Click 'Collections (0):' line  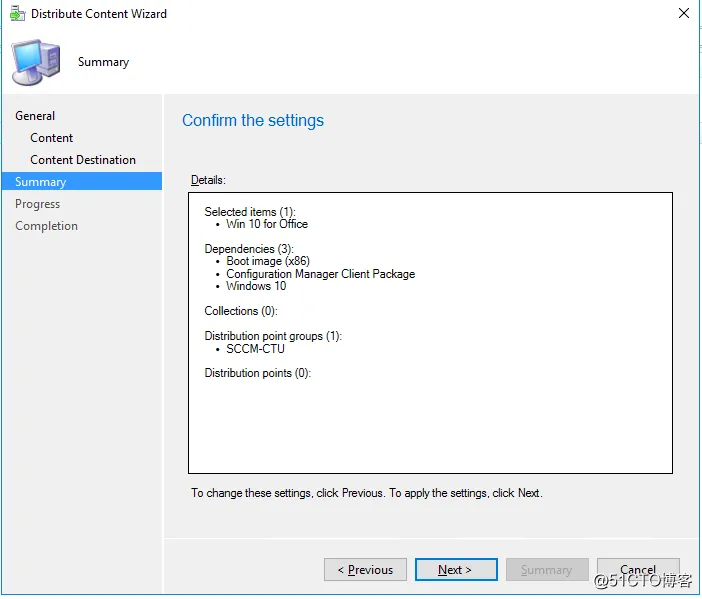click(x=241, y=311)
